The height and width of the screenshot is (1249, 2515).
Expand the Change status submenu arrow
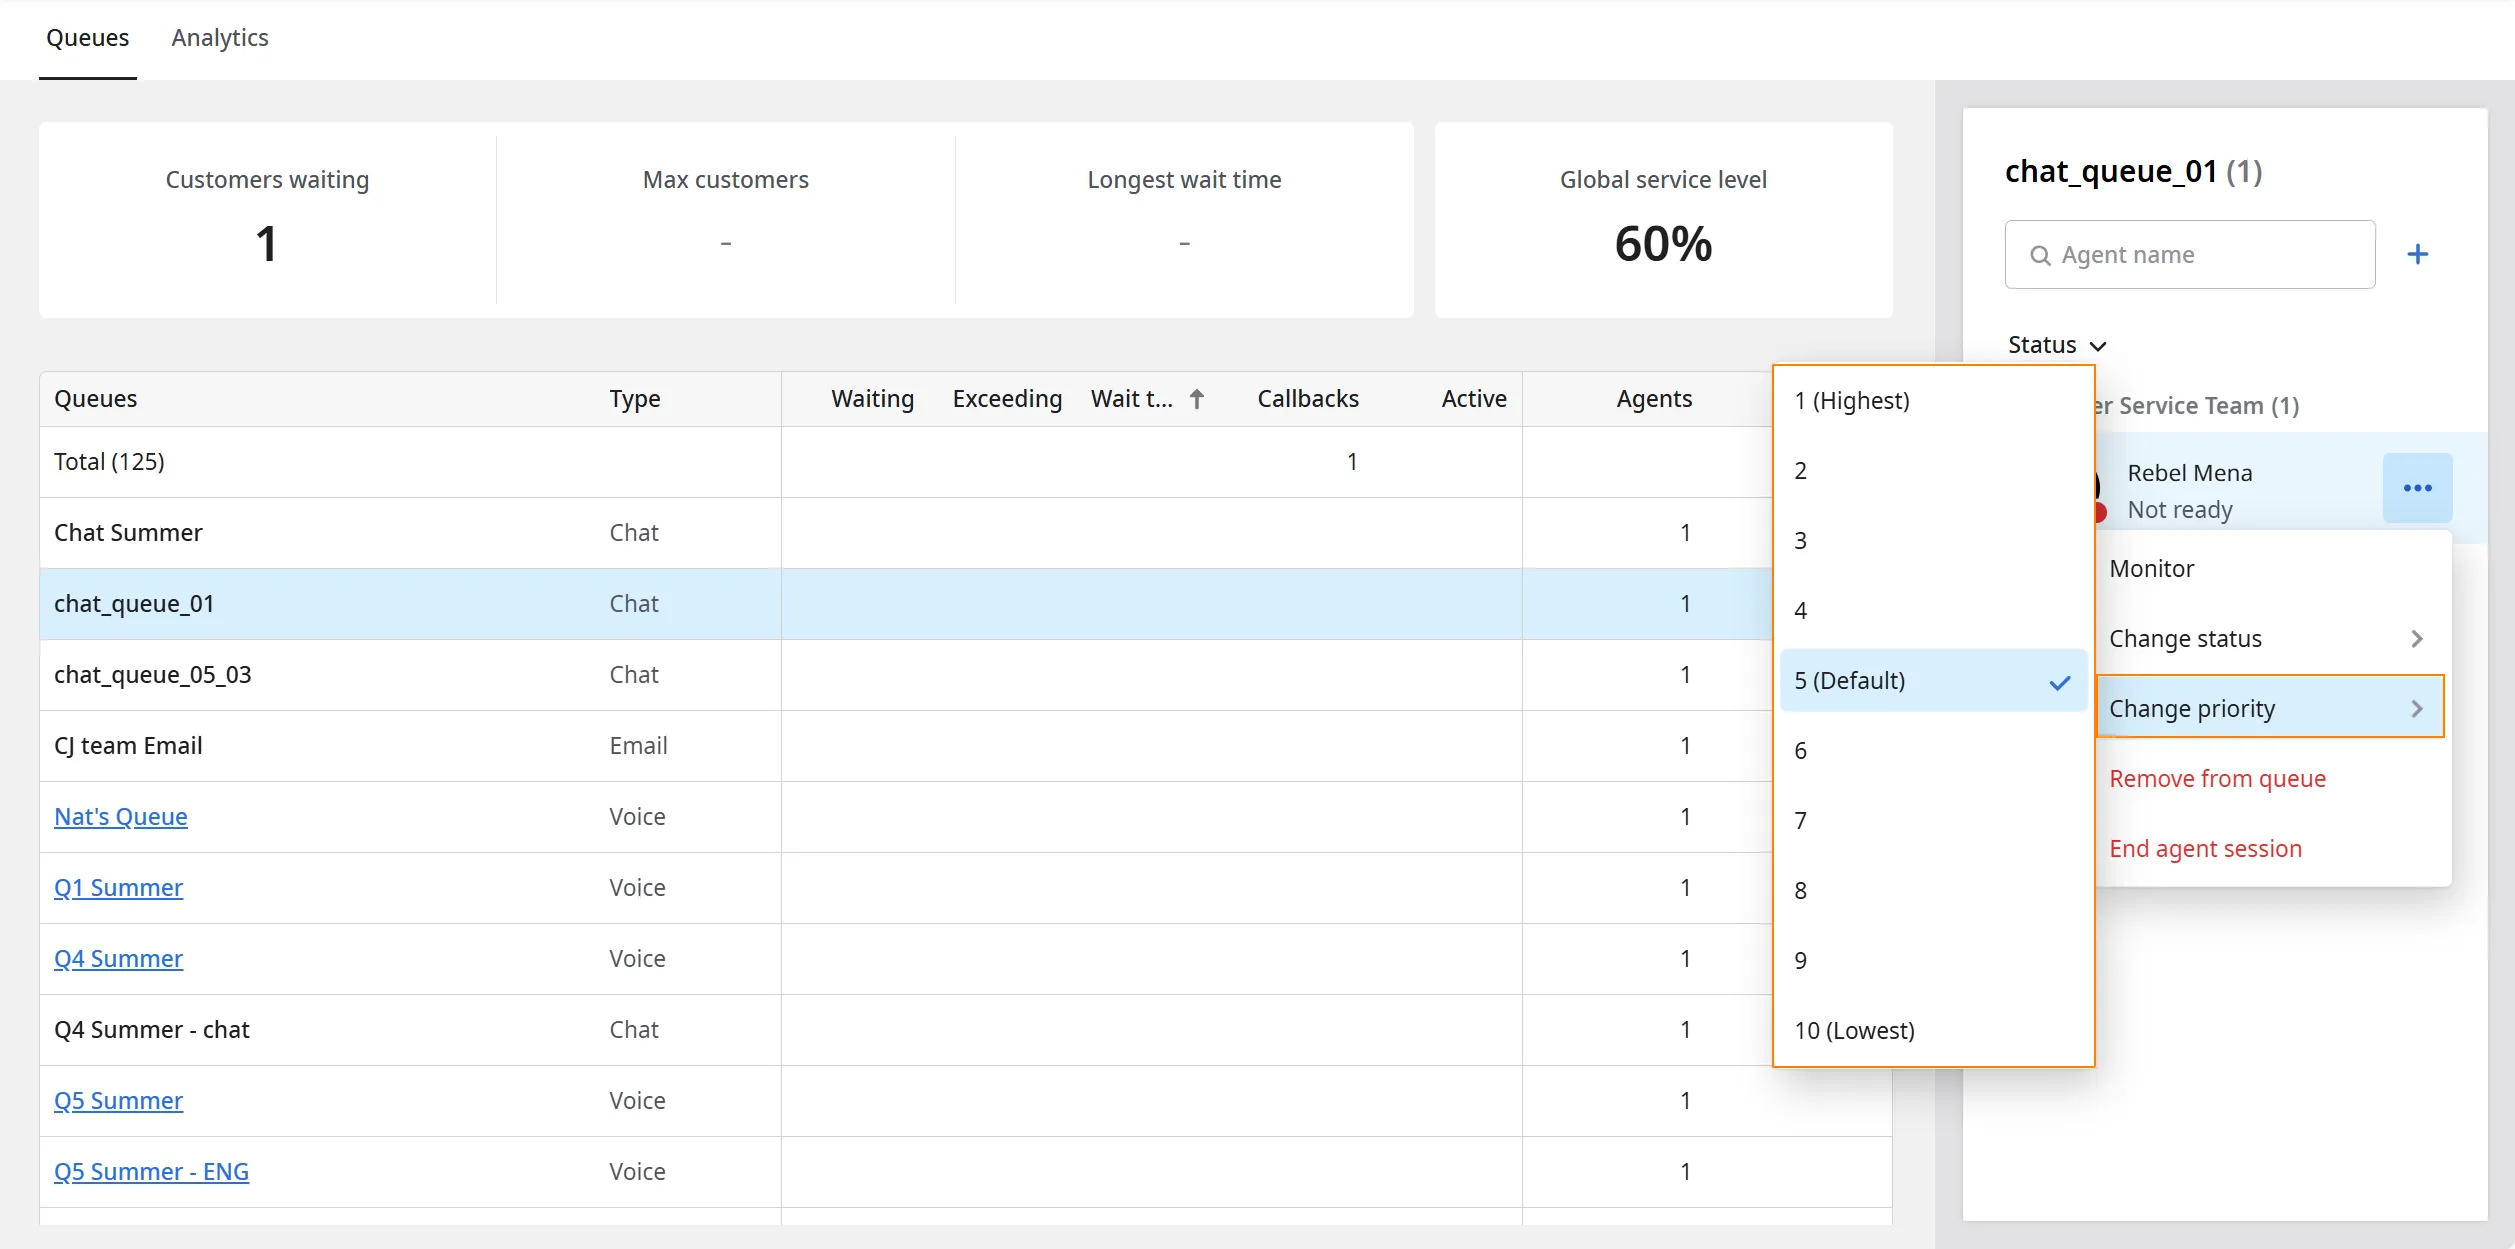(2417, 639)
